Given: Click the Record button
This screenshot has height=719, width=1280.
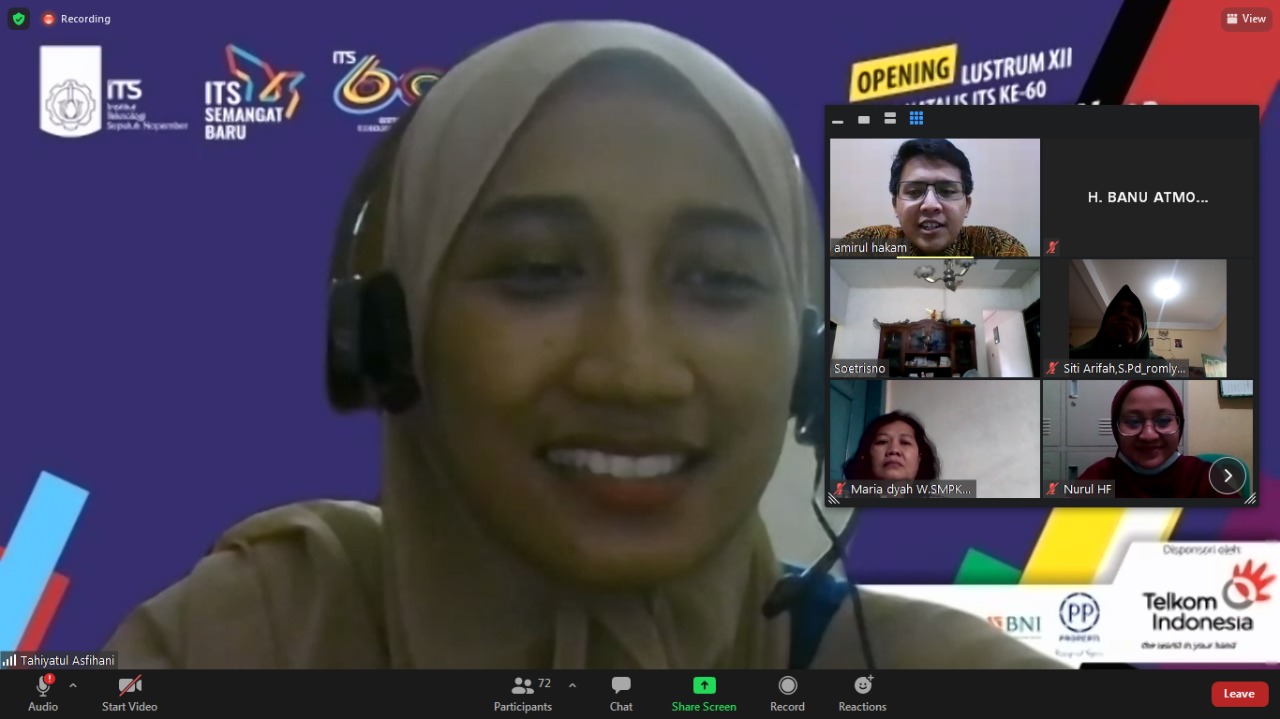Looking at the screenshot, I should [787, 693].
